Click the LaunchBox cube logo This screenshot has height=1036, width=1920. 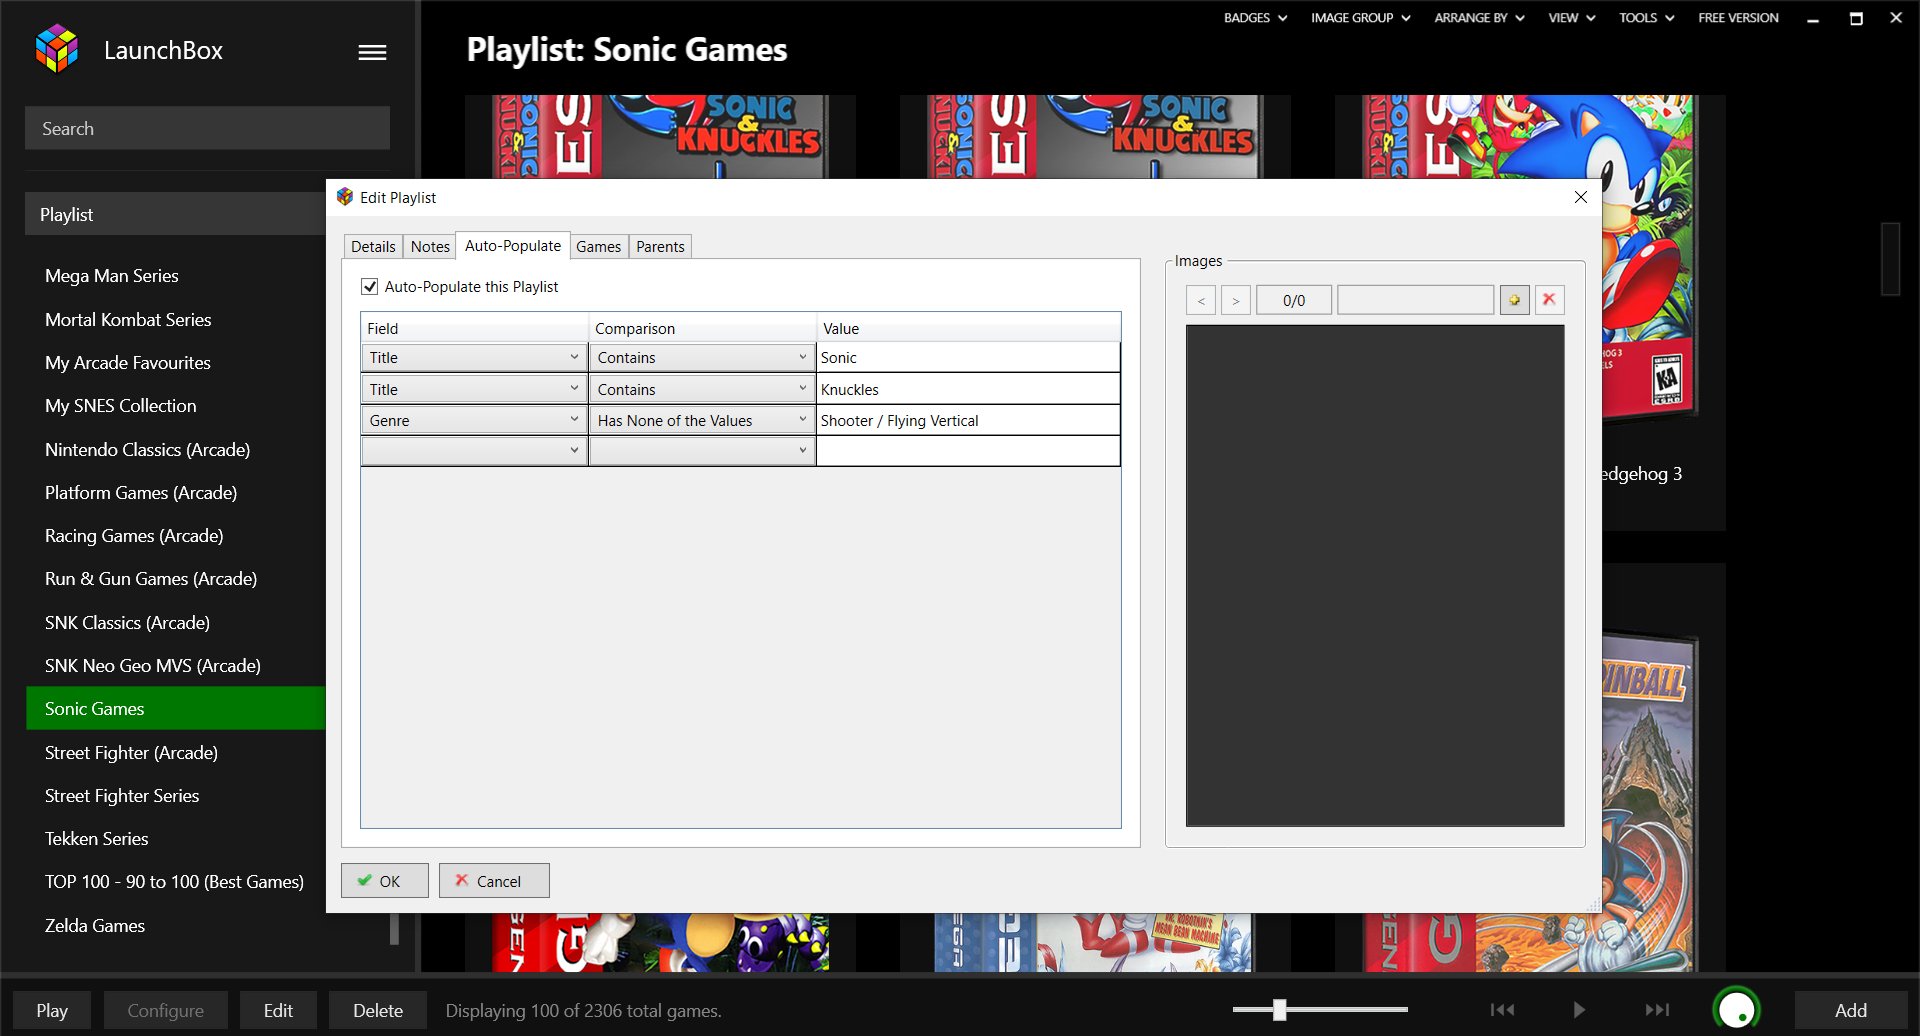[56, 49]
